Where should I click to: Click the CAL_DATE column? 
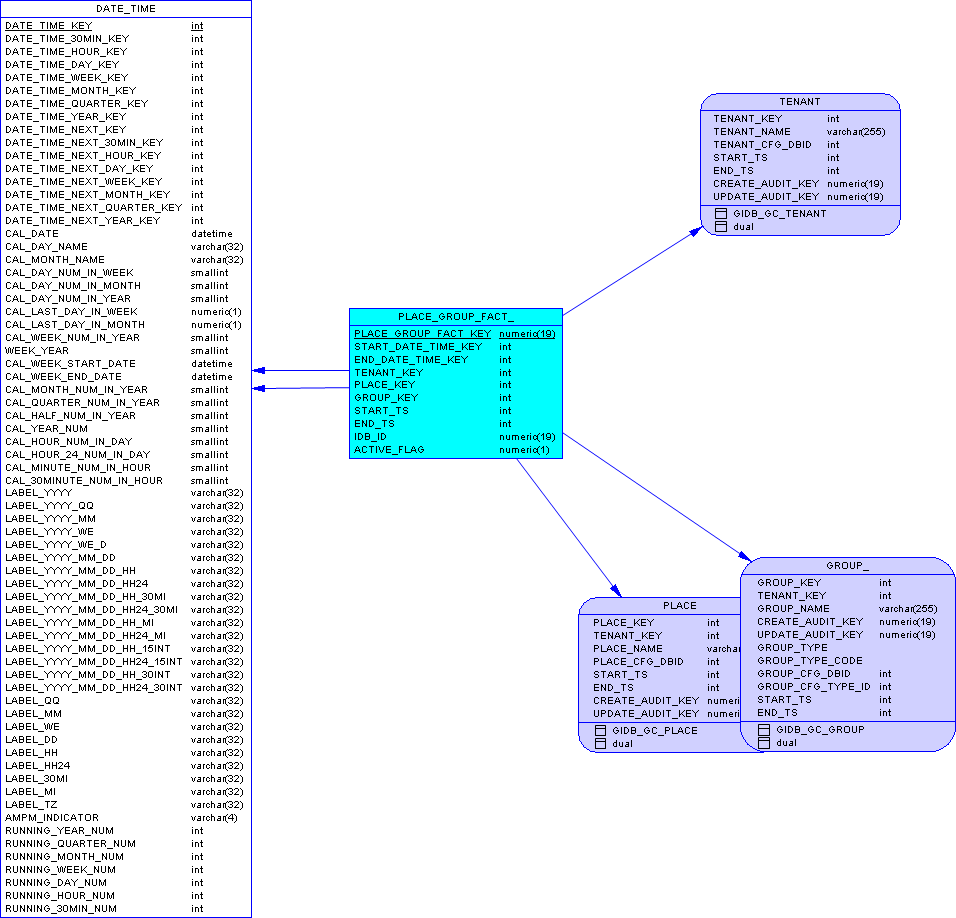pos(32,233)
